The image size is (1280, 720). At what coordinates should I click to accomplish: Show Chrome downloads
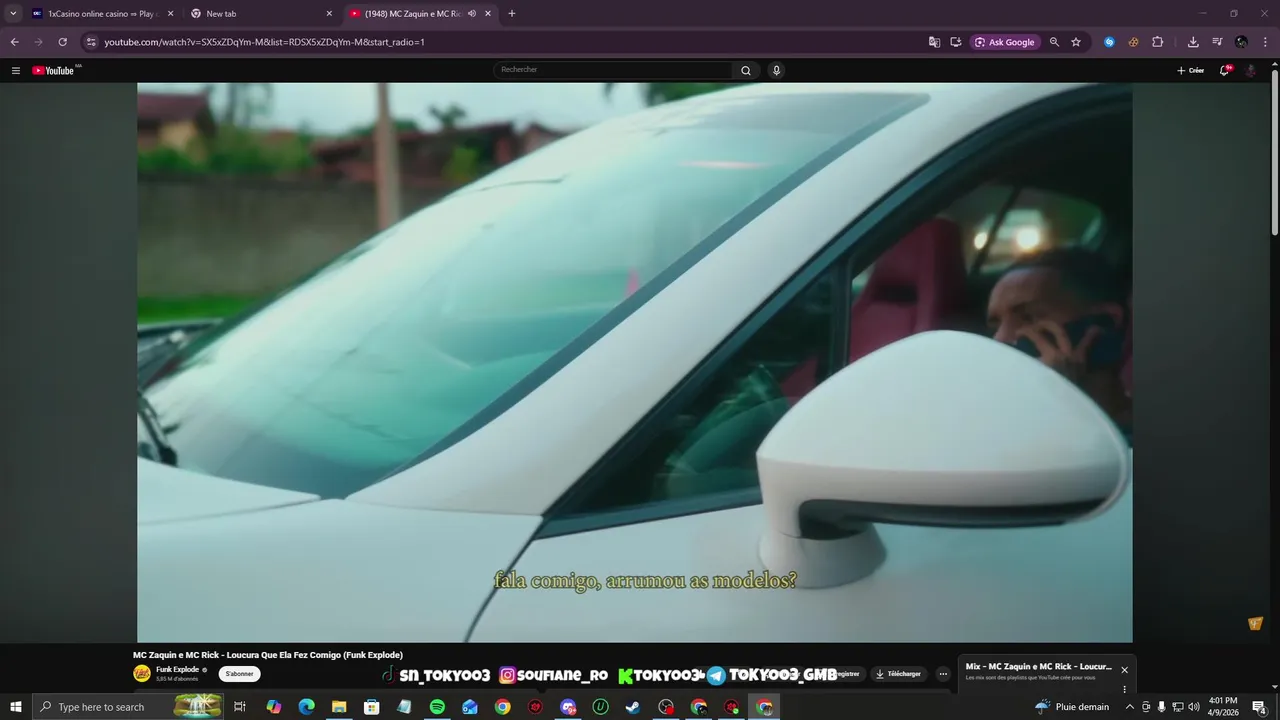(x=1193, y=42)
